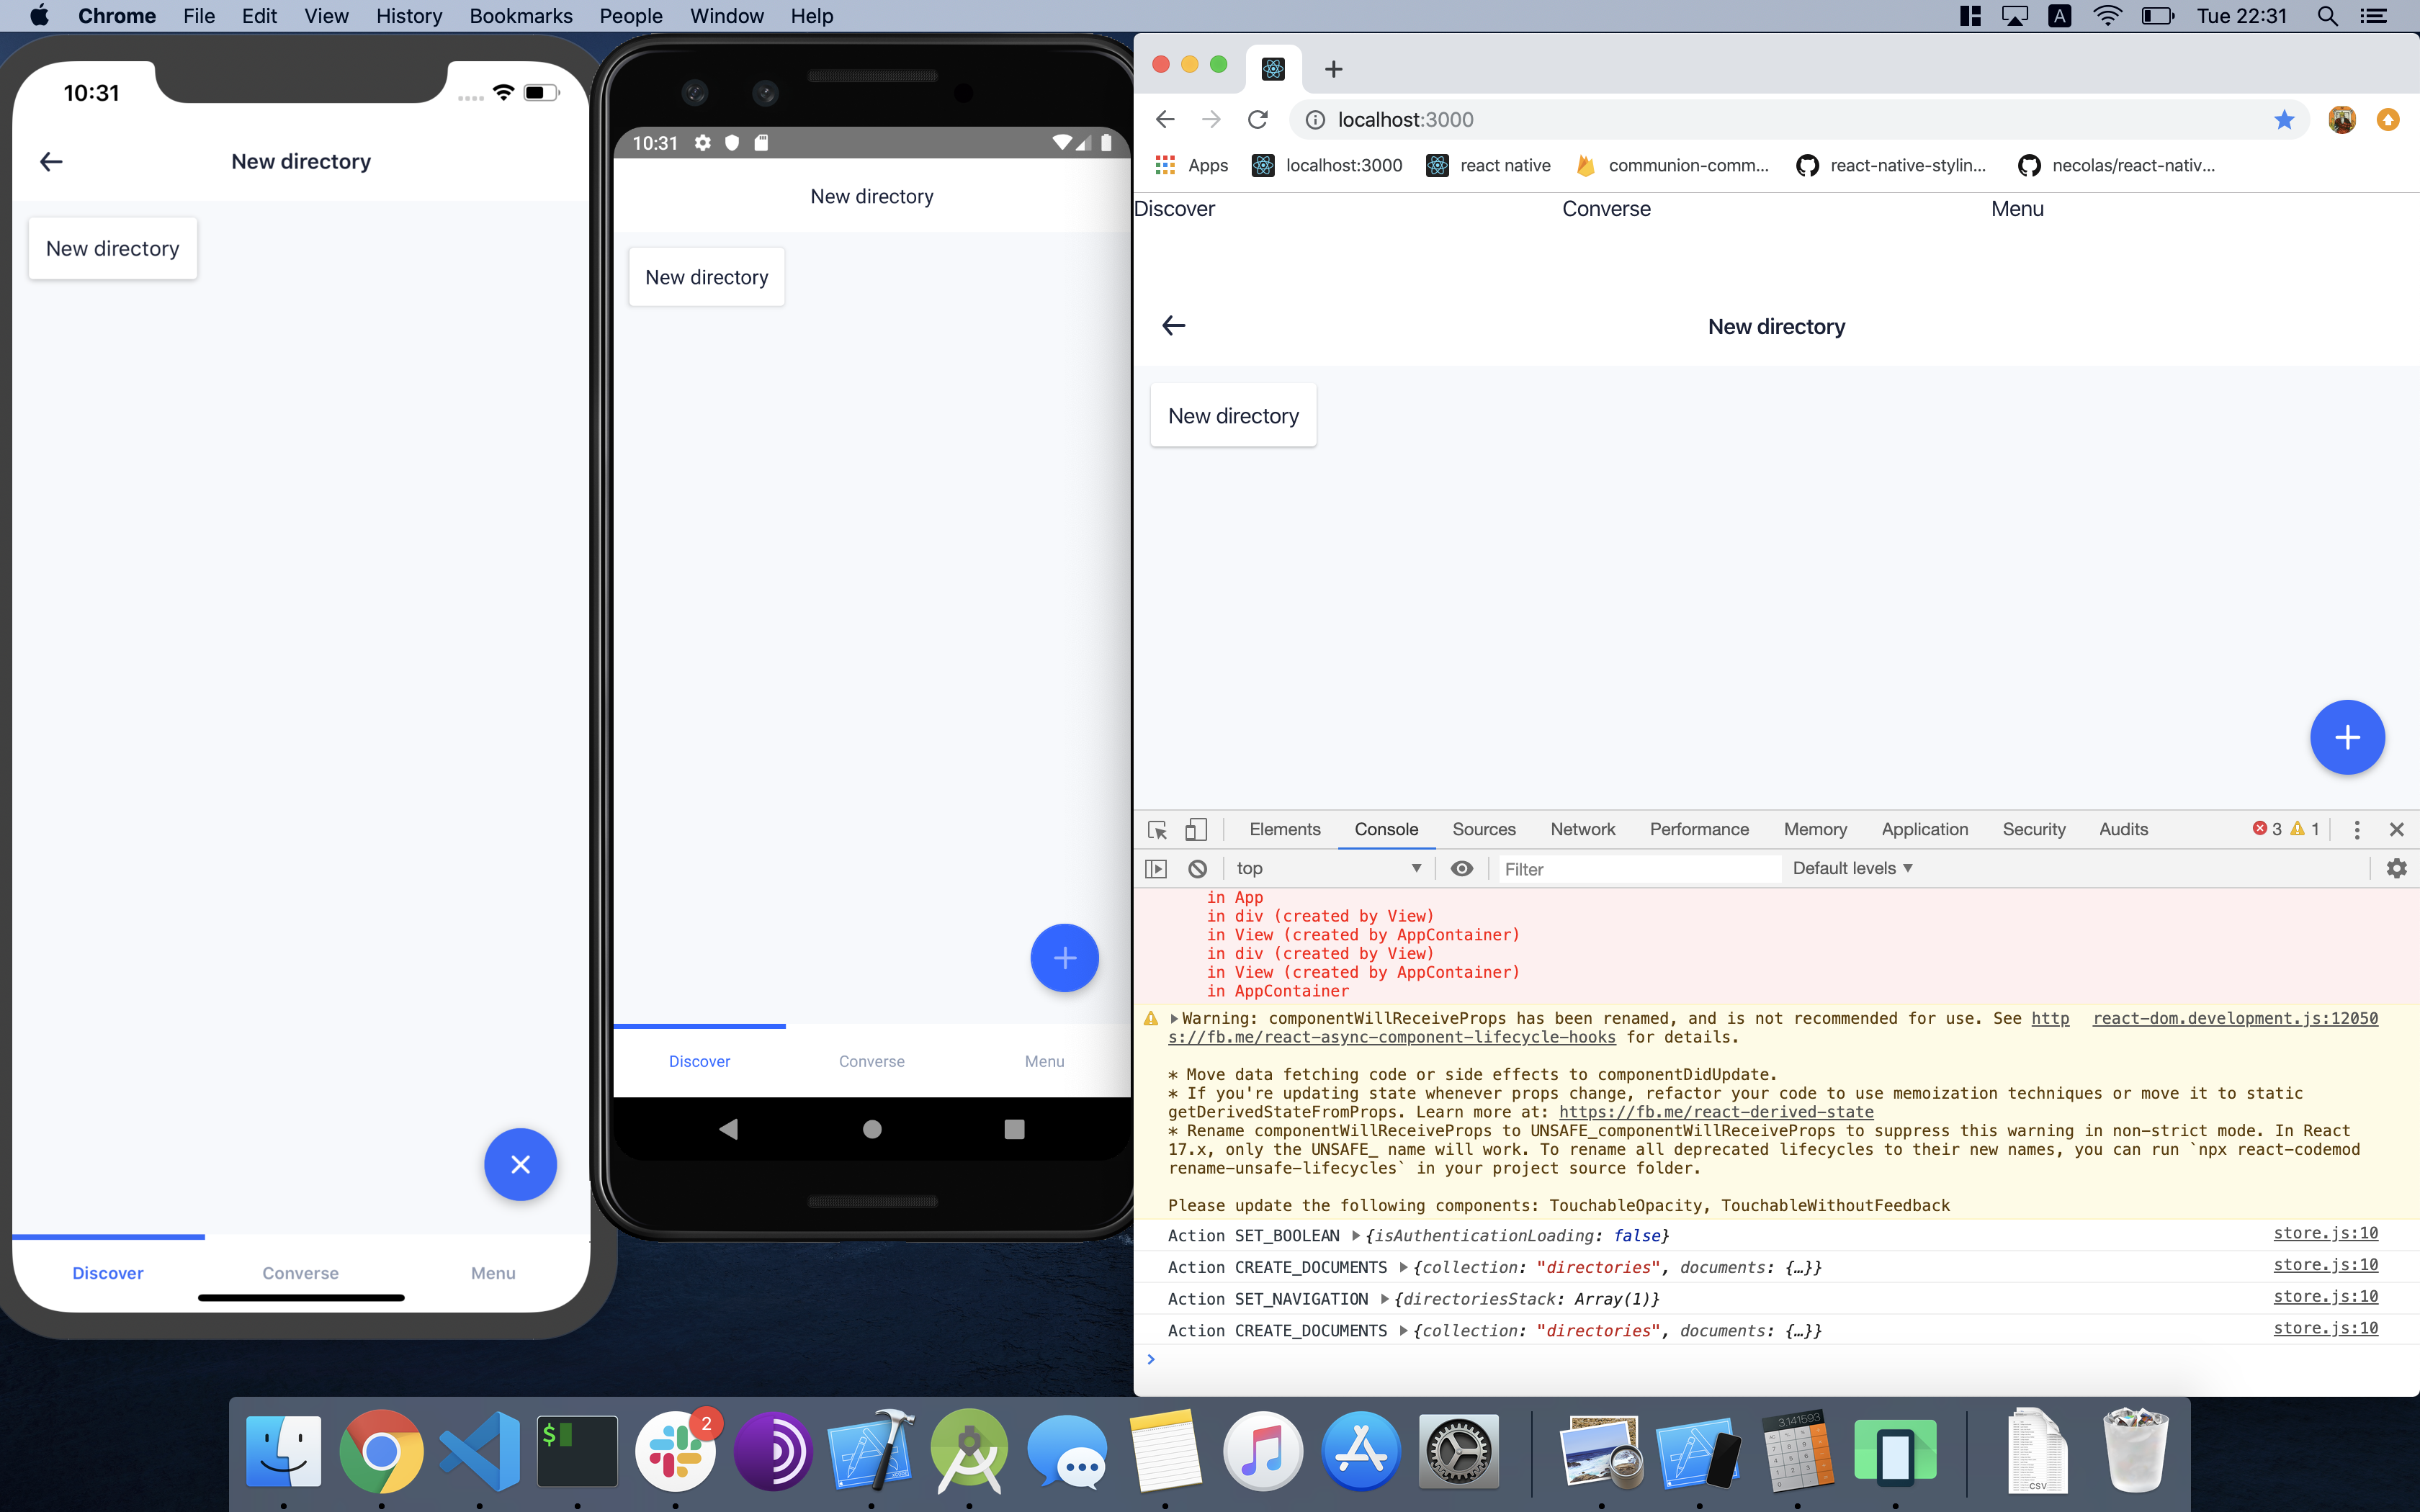Open Console settings with the gear icon

(2397, 868)
